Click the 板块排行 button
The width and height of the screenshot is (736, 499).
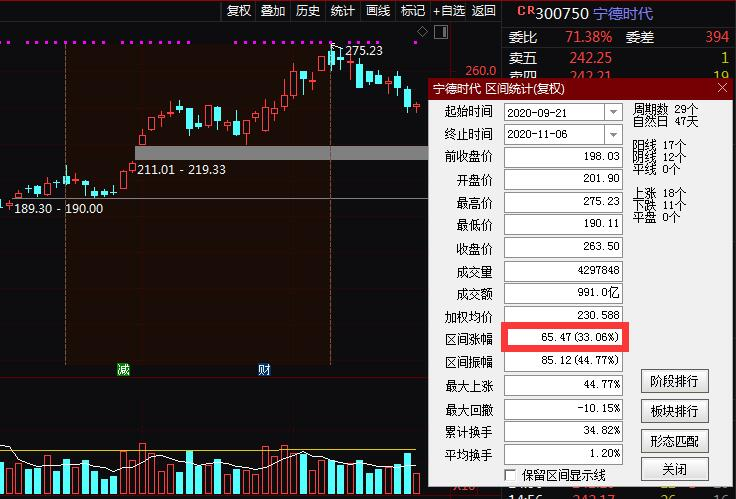click(675, 411)
